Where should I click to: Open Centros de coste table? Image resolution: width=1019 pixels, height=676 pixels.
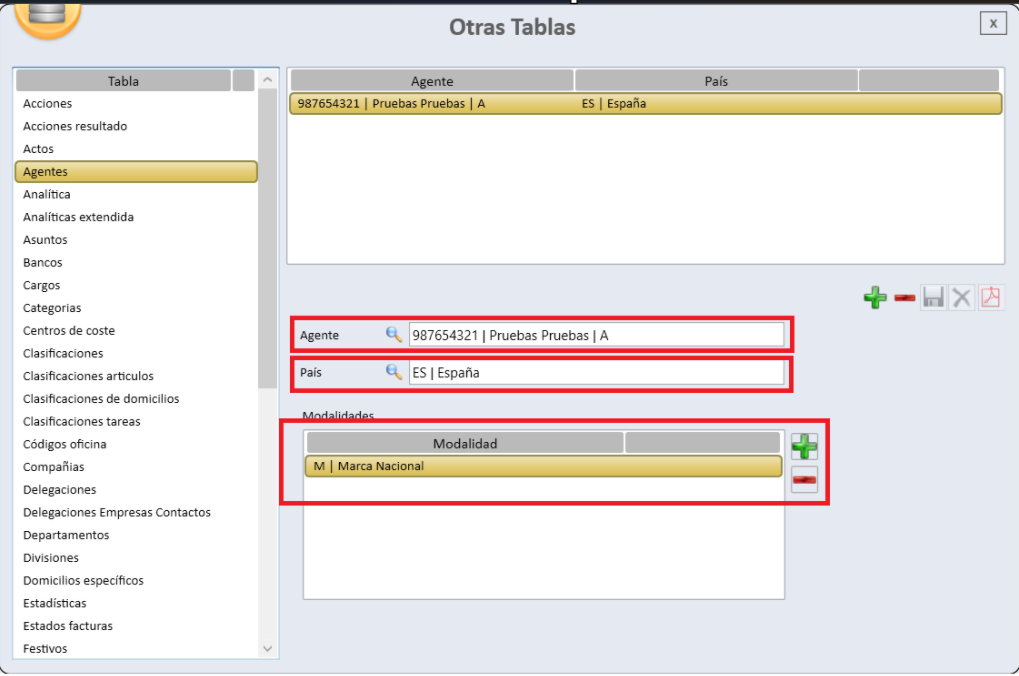[x=69, y=331]
